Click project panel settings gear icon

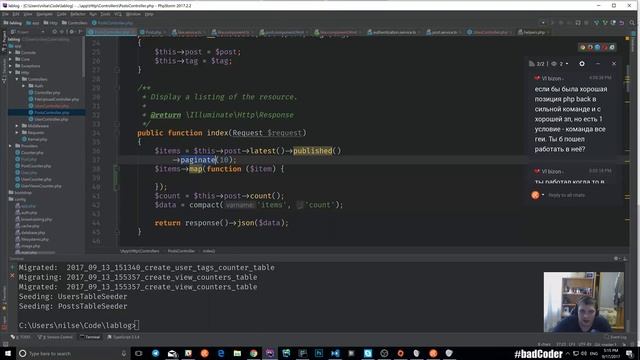point(71,32)
